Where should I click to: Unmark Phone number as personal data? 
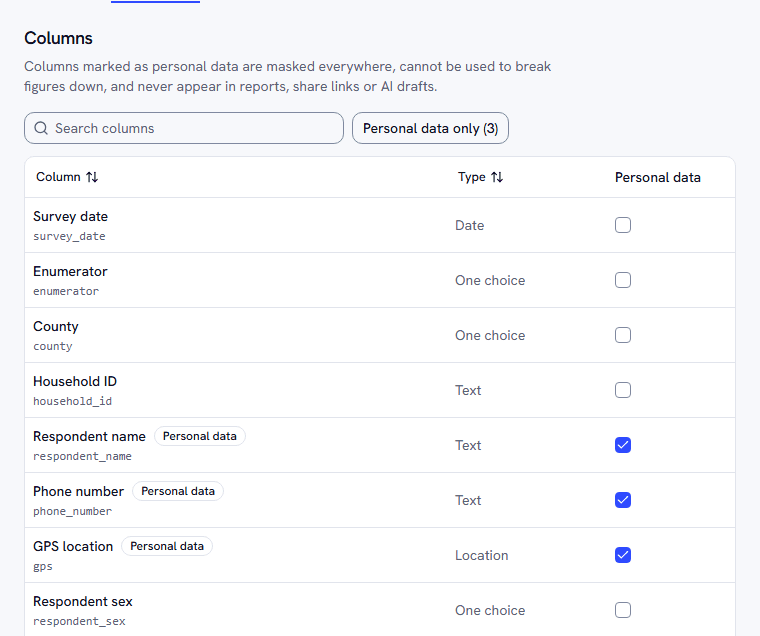point(623,500)
